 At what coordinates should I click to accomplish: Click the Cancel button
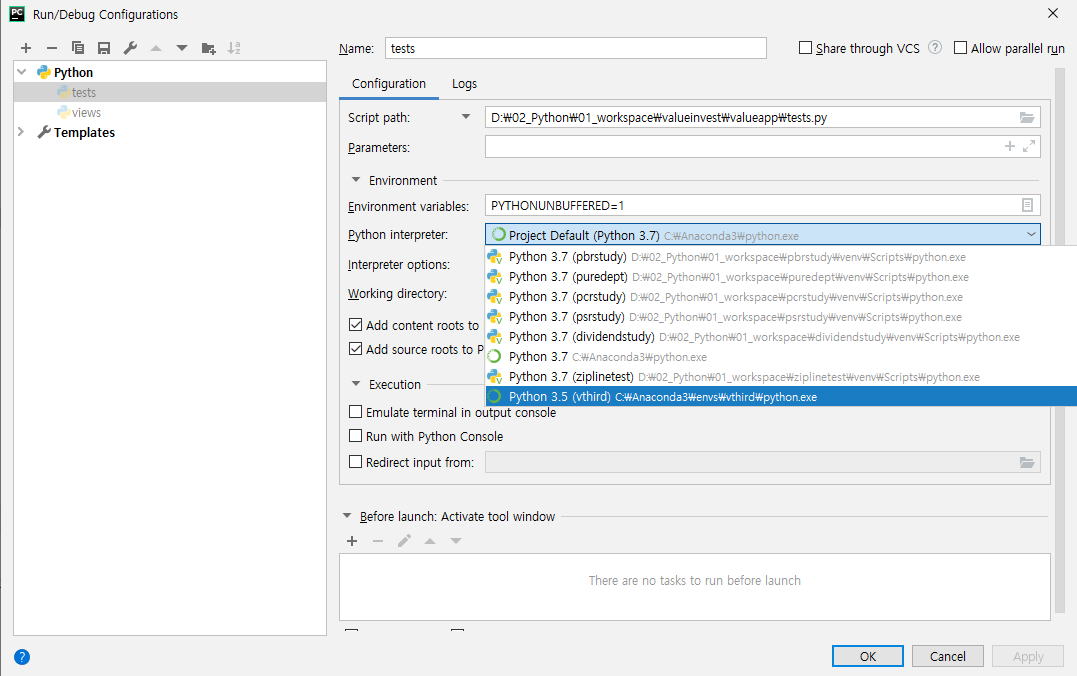(947, 656)
